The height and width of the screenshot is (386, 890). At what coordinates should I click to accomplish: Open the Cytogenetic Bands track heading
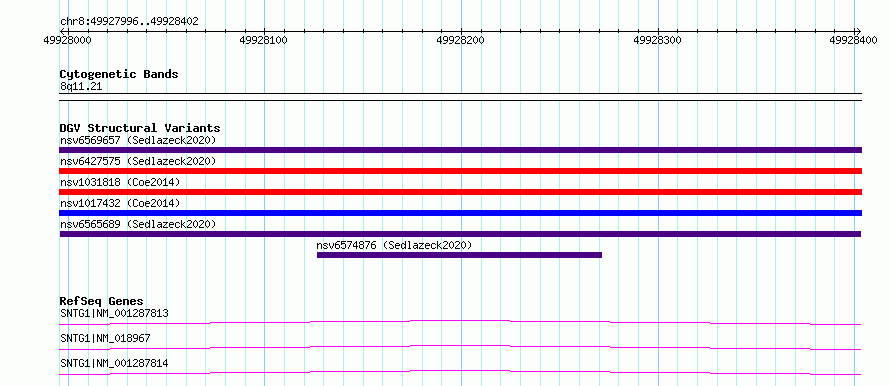coord(119,74)
